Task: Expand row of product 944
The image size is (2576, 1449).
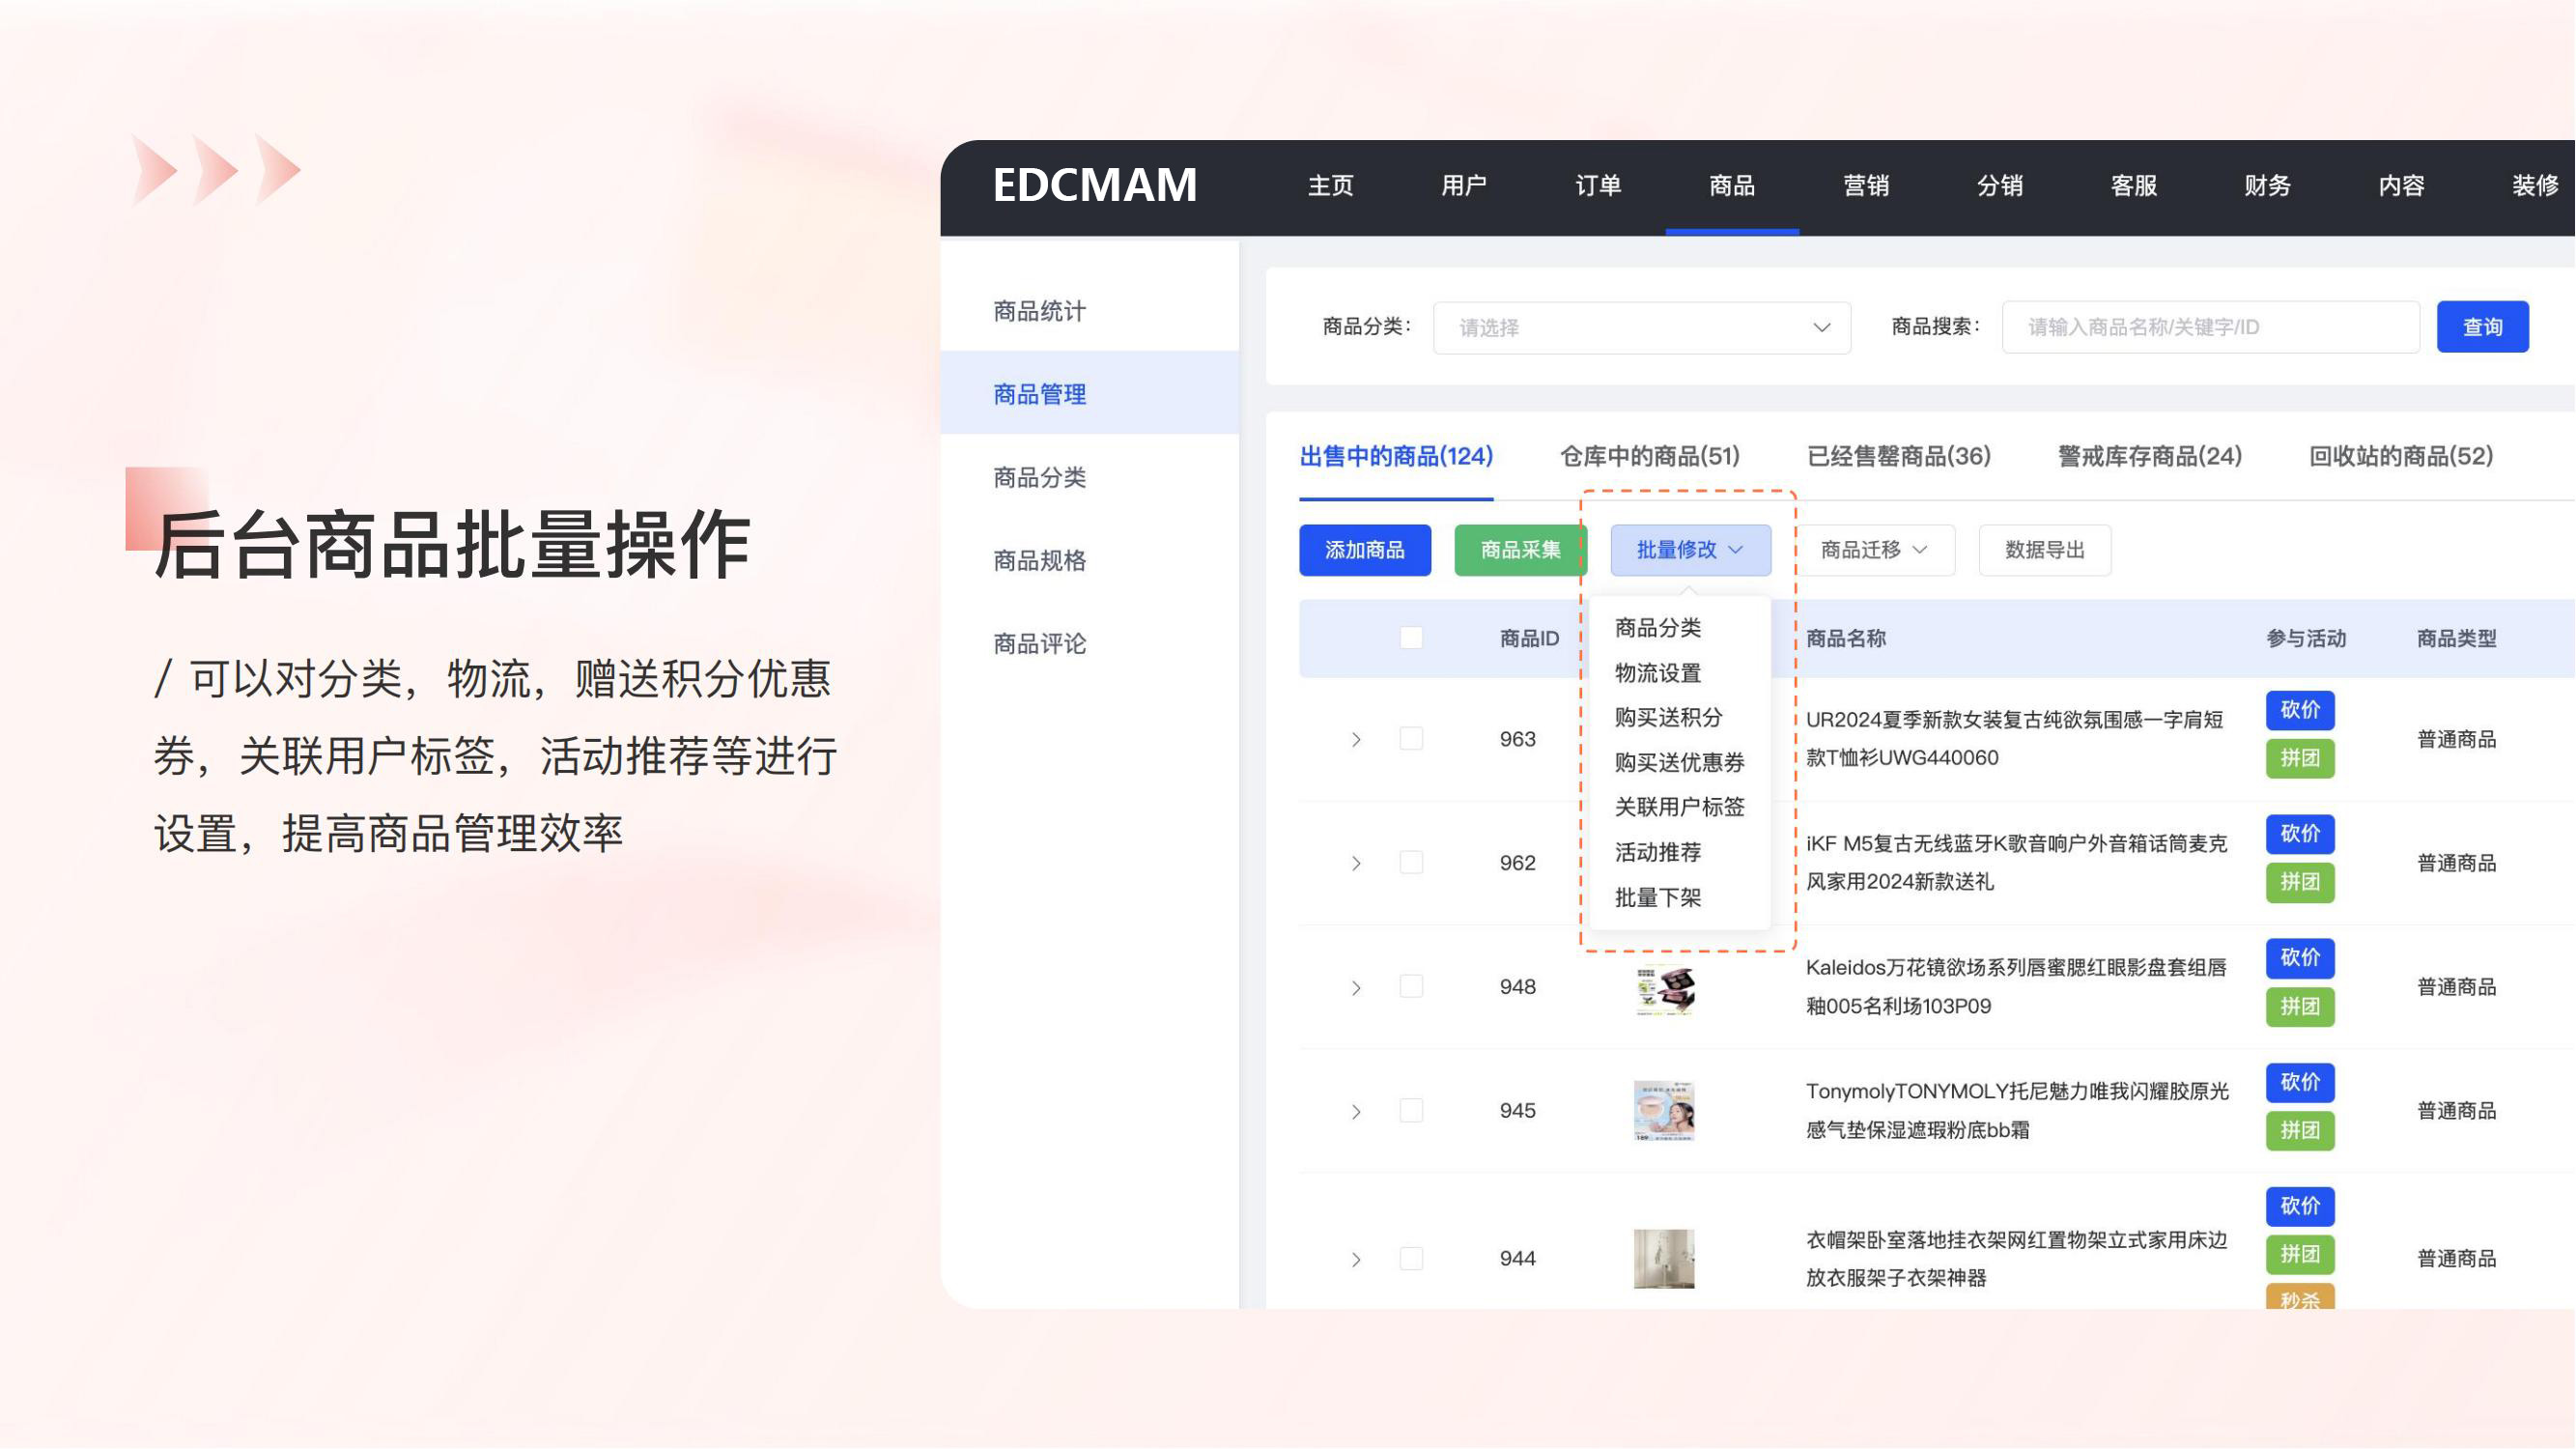Action: [1356, 1260]
